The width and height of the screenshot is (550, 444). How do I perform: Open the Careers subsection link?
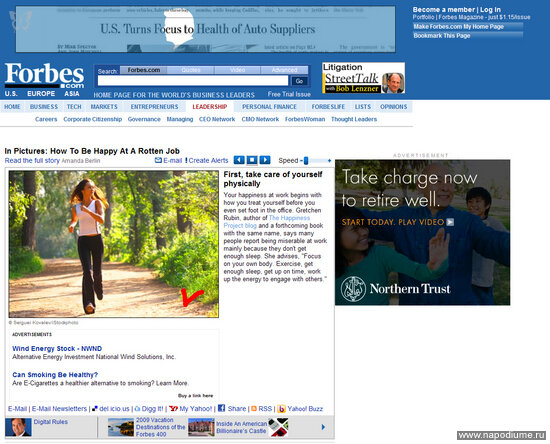click(x=46, y=119)
